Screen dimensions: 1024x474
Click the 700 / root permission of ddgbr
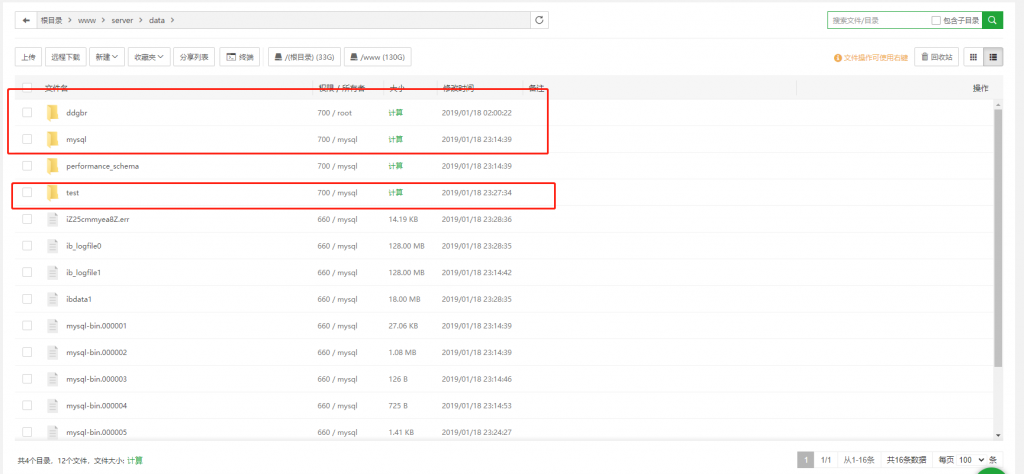pos(334,112)
